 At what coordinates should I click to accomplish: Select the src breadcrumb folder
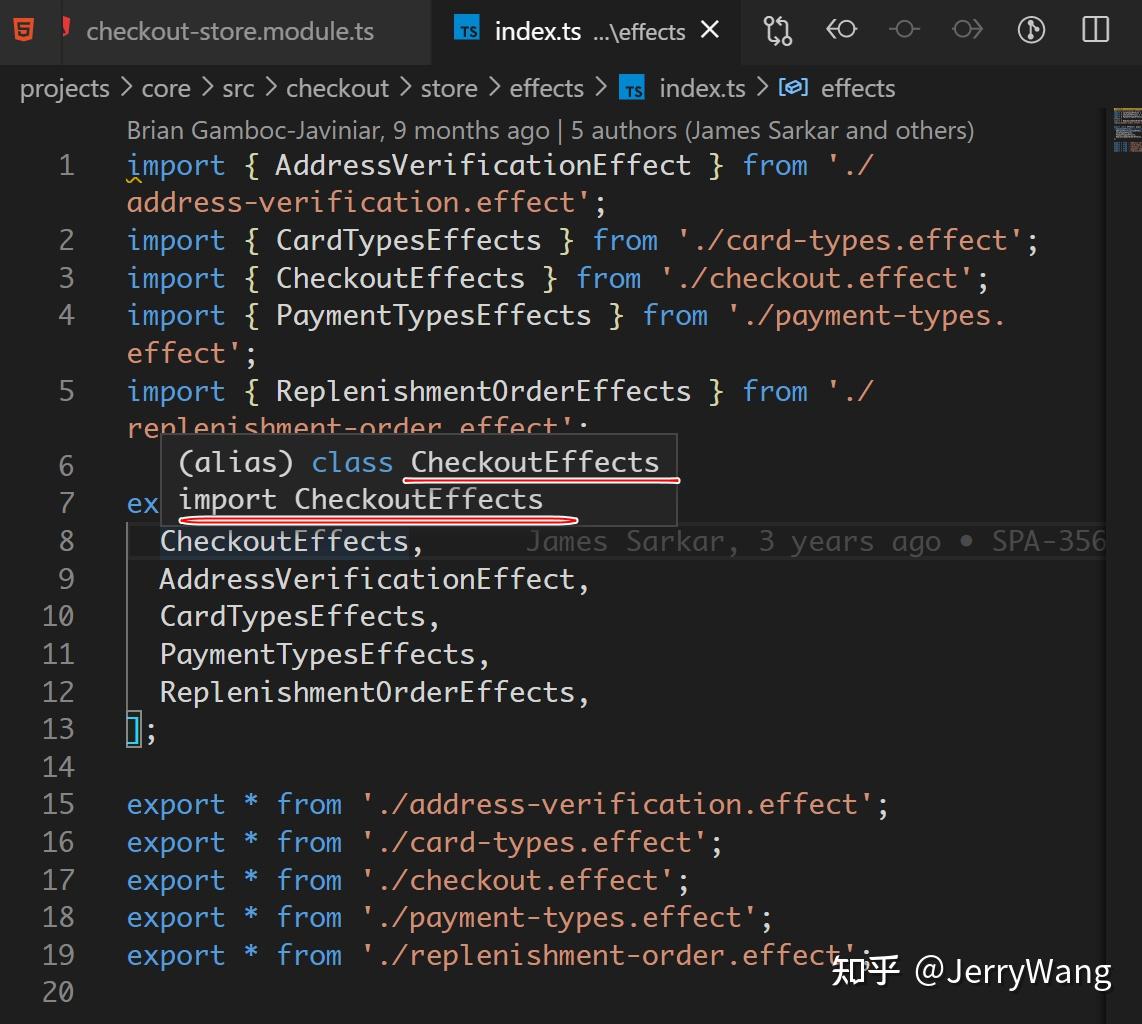238,89
